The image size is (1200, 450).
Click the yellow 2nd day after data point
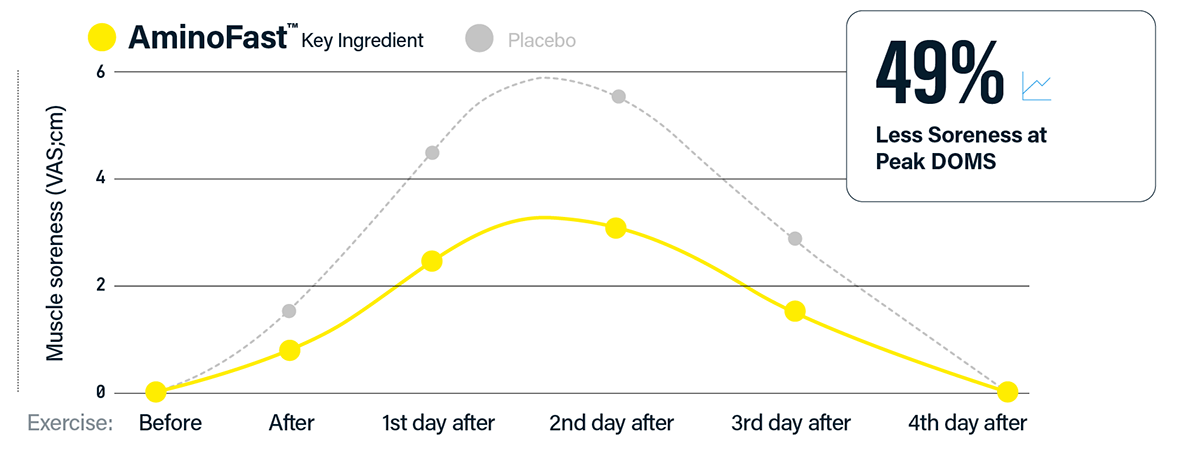616,228
